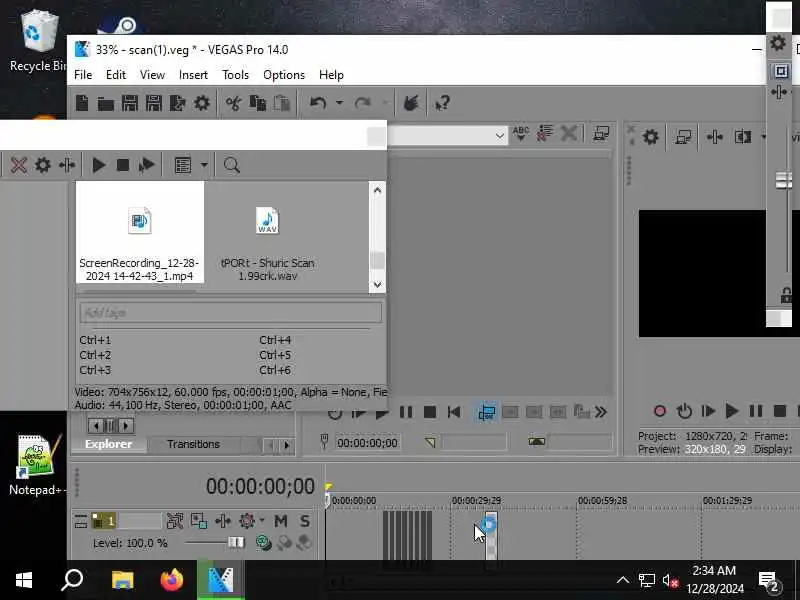The width and height of the screenshot is (800, 600).
Task: Open the File menu
Action: point(83,75)
